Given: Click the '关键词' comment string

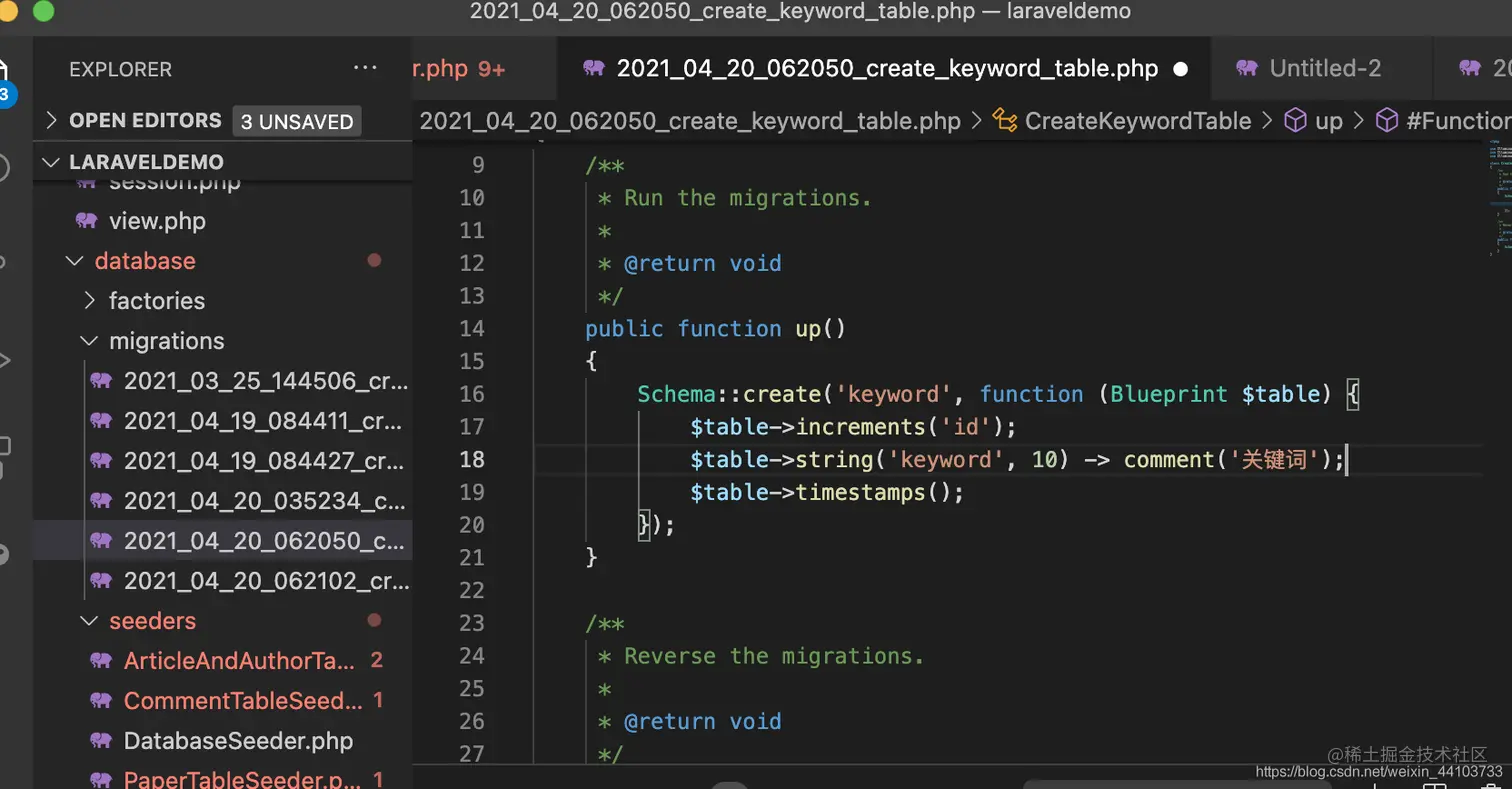Looking at the screenshot, I should [1274, 460].
